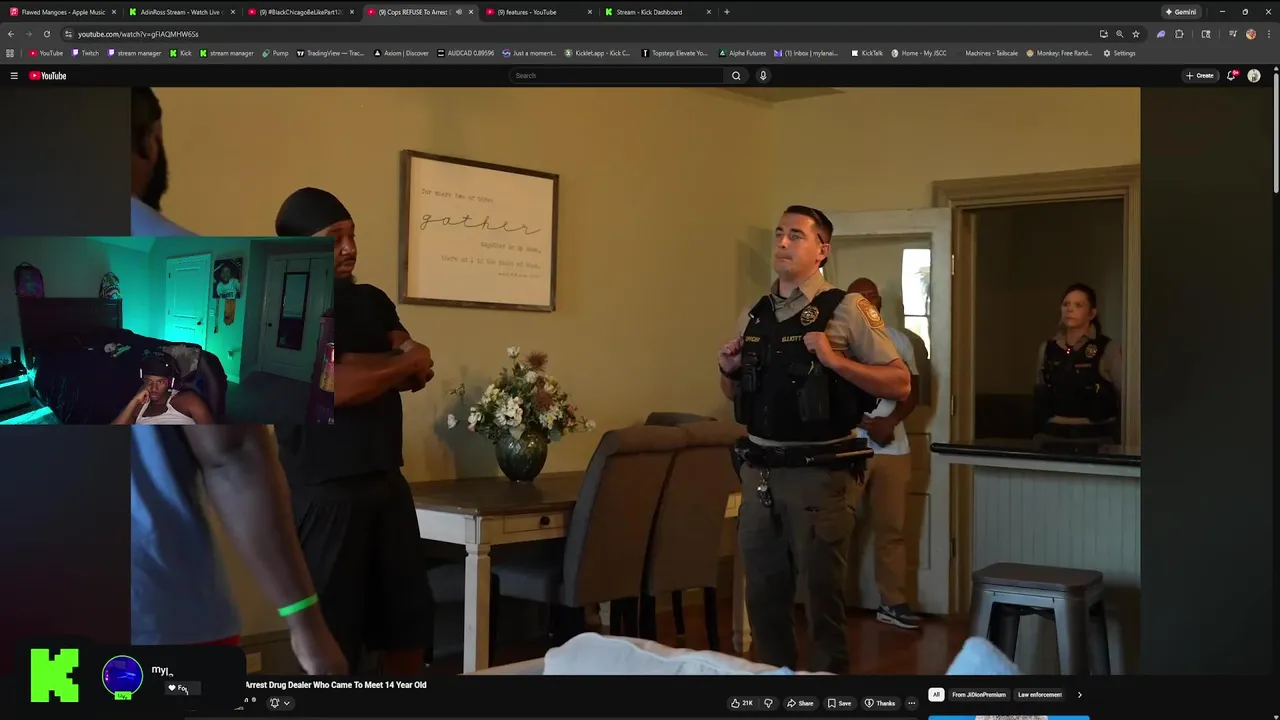Click the address bar URL
1280x720 pixels.
tap(138, 34)
